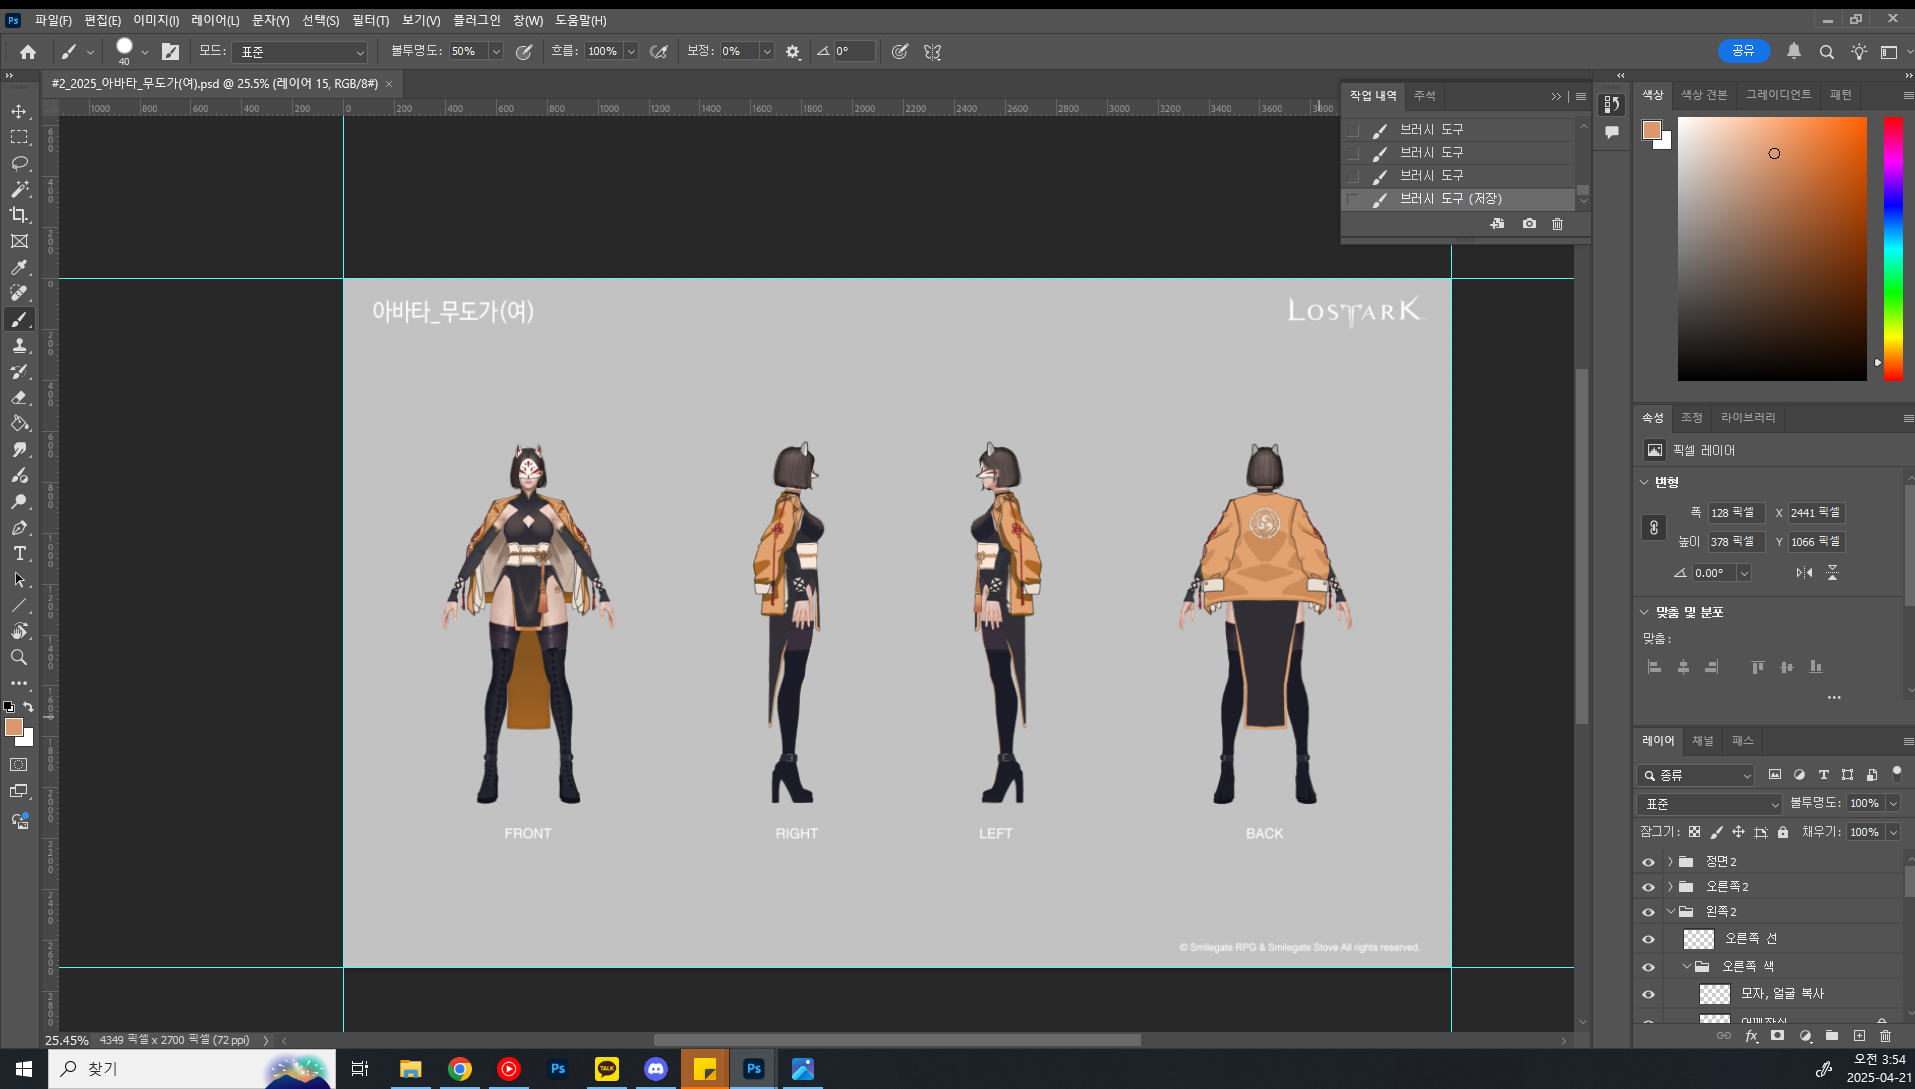The height and width of the screenshot is (1089, 1915).
Task: Open the blending 모드 dropdown in options bar
Action: coord(301,52)
